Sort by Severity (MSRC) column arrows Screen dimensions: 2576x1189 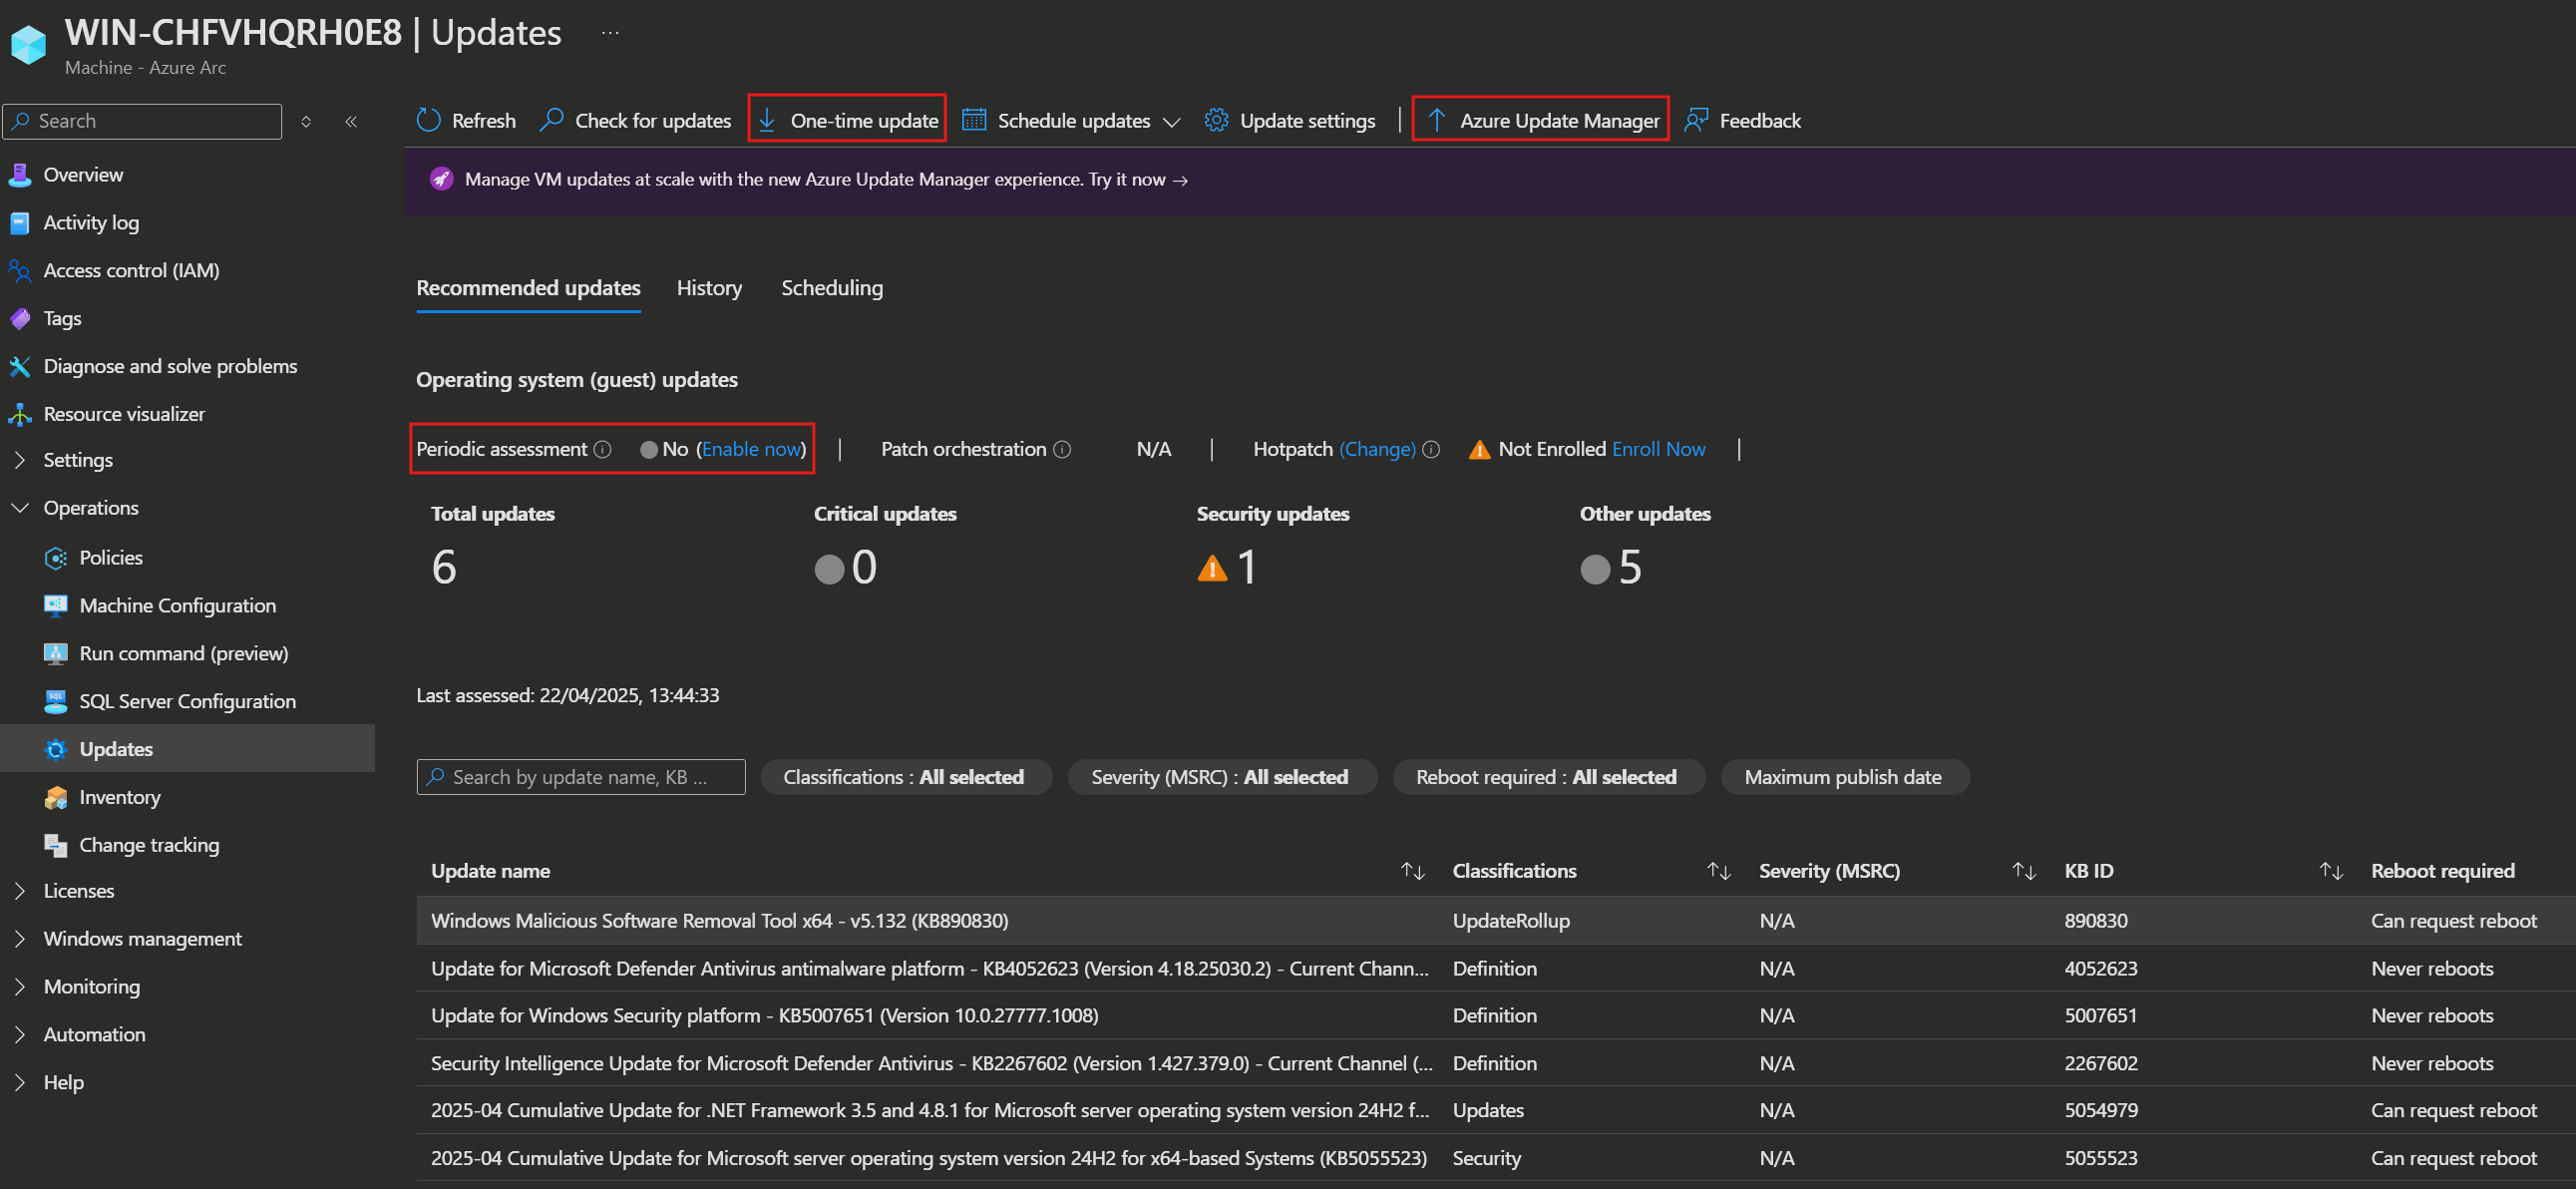[2024, 872]
